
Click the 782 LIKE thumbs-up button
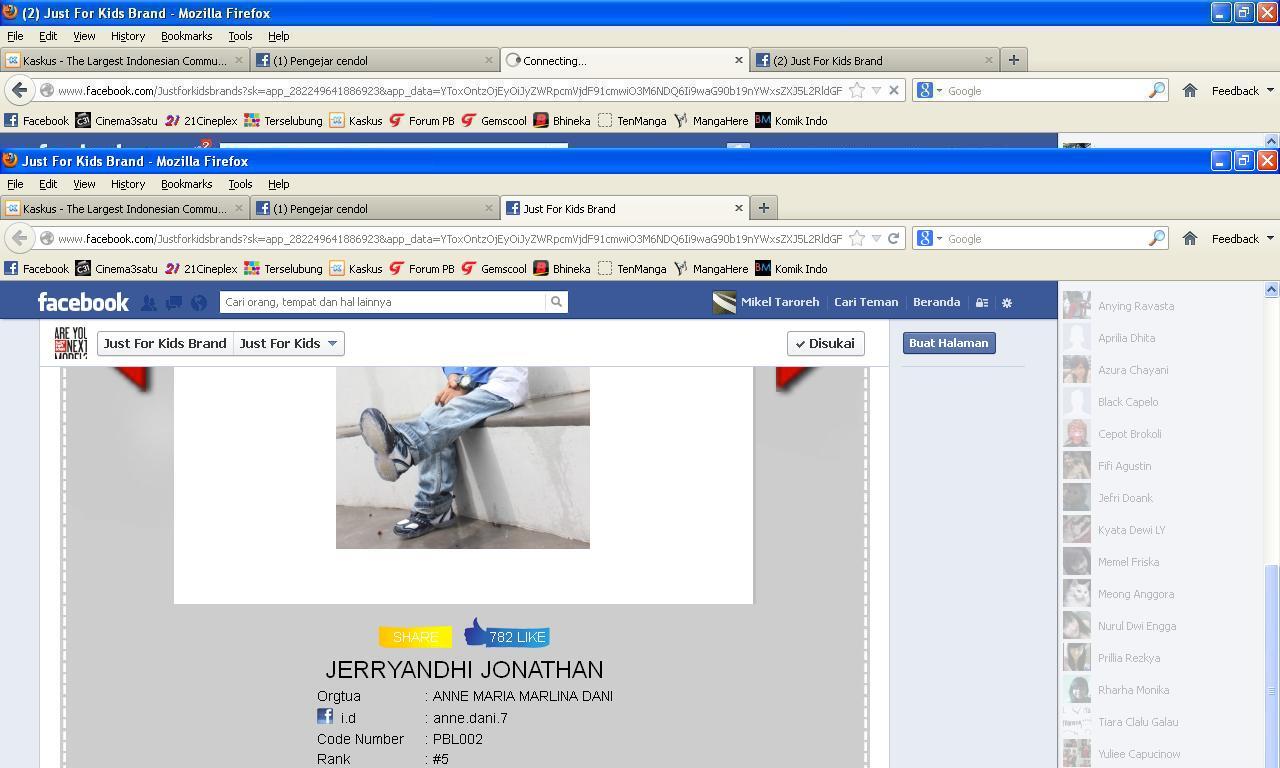click(506, 634)
